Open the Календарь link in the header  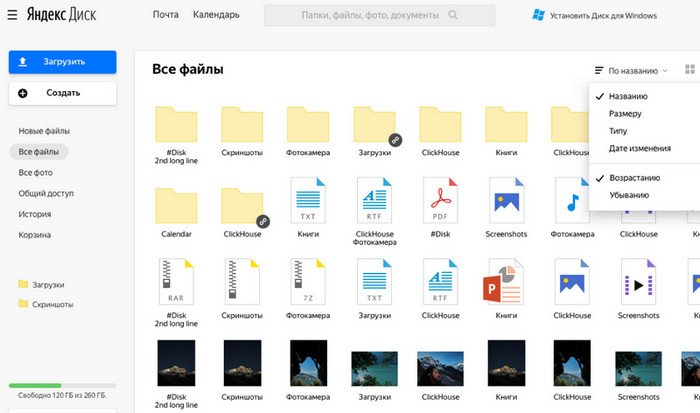click(x=216, y=15)
